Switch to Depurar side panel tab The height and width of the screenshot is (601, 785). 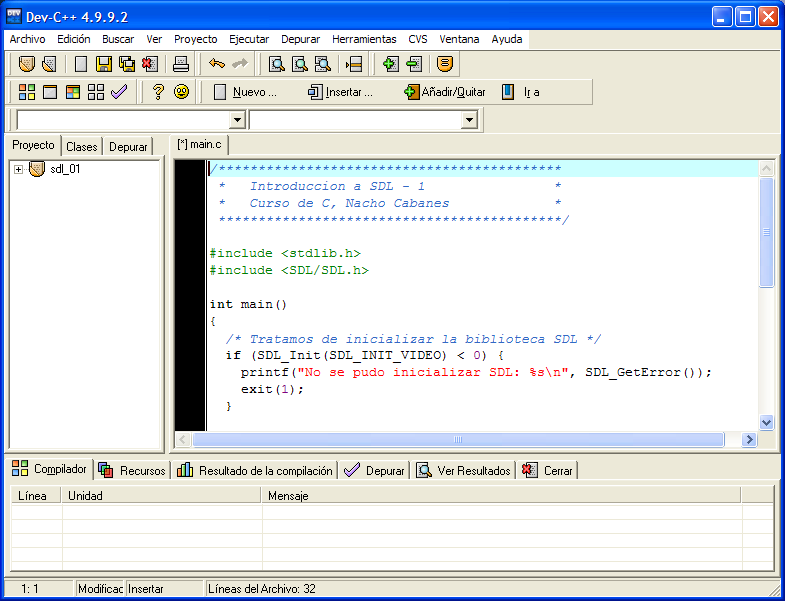(x=128, y=147)
